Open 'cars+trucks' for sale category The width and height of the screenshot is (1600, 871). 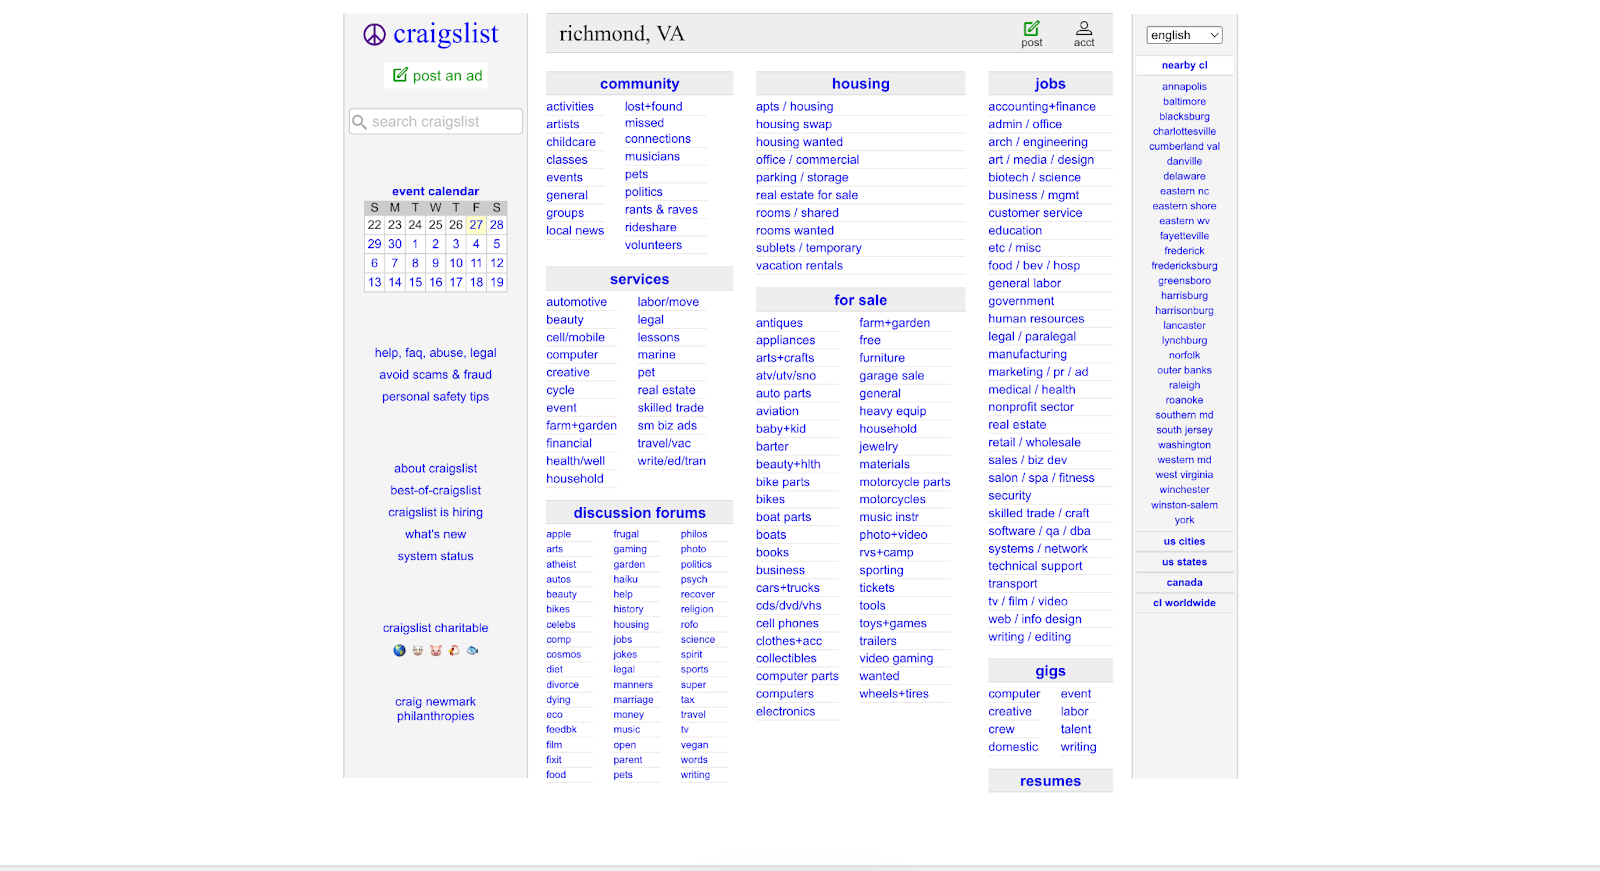coord(787,588)
